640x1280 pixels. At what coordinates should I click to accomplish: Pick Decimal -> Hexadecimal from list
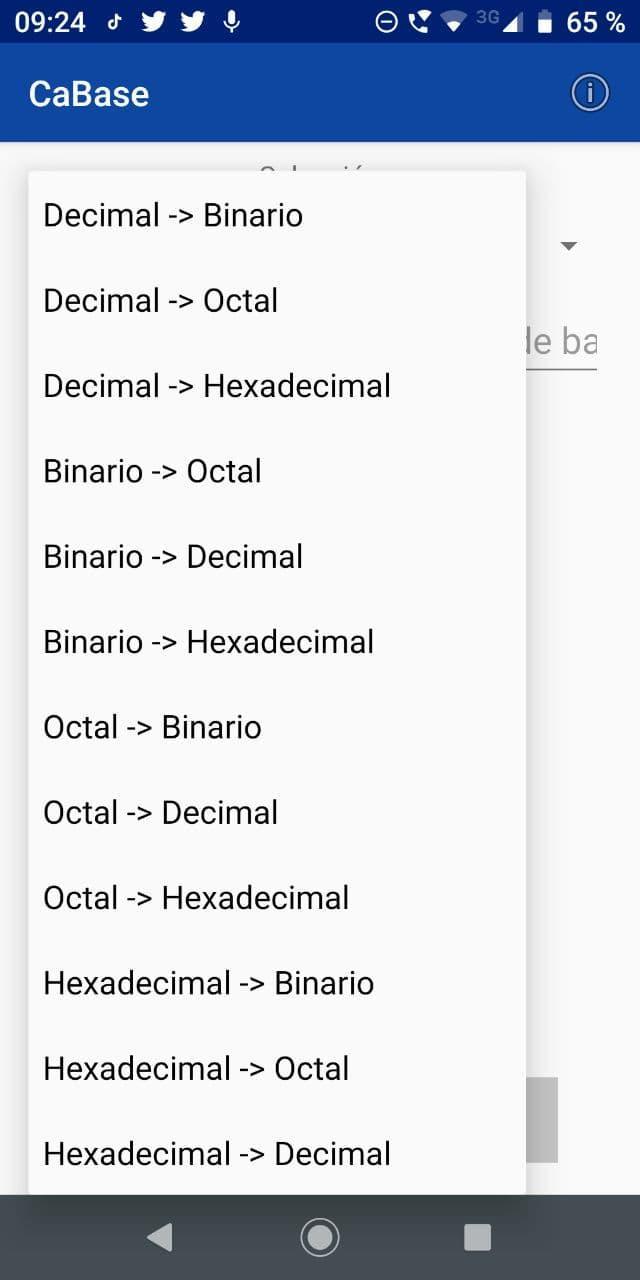[217, 386]
